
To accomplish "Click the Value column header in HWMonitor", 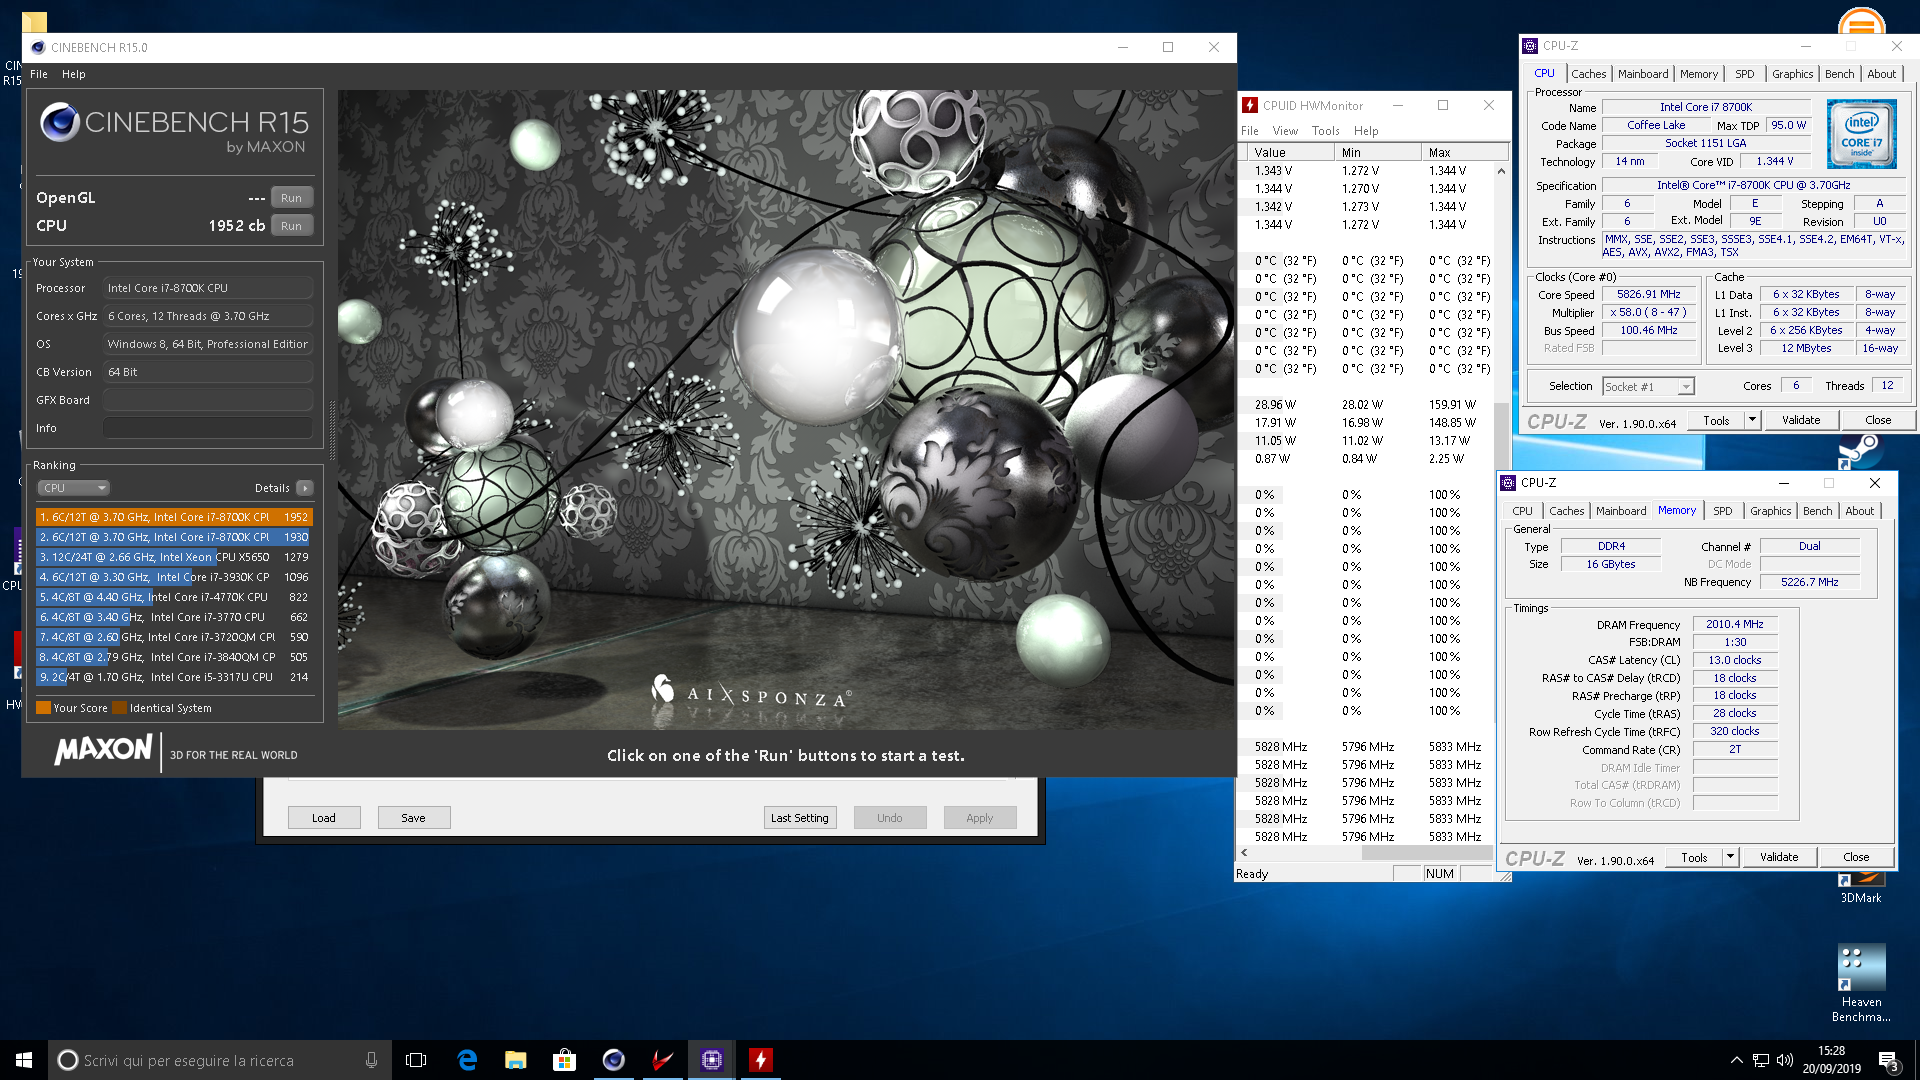I will [1290, 153].
